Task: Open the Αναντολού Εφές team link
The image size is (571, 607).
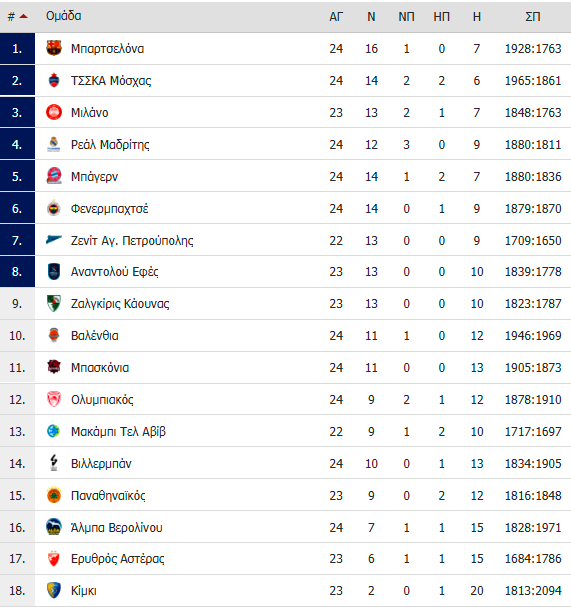Action: click(x=115, y=272)
